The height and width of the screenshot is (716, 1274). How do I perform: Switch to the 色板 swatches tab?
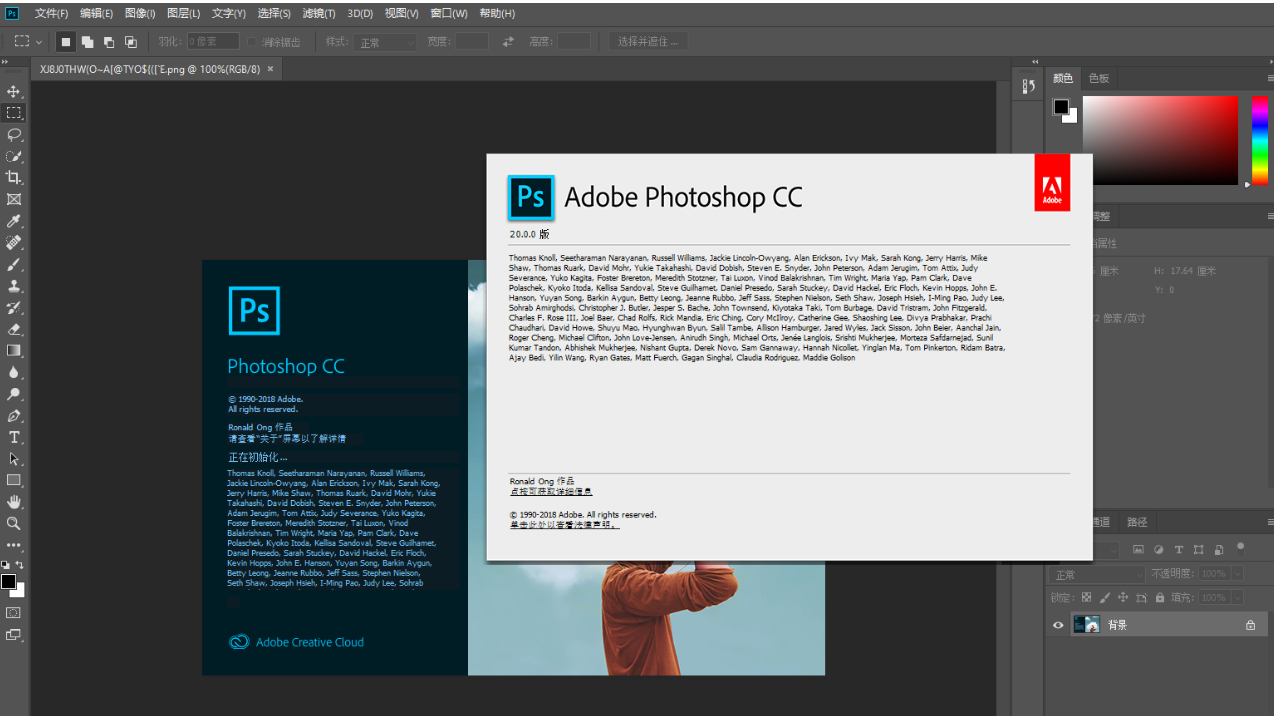[1098, 78]
